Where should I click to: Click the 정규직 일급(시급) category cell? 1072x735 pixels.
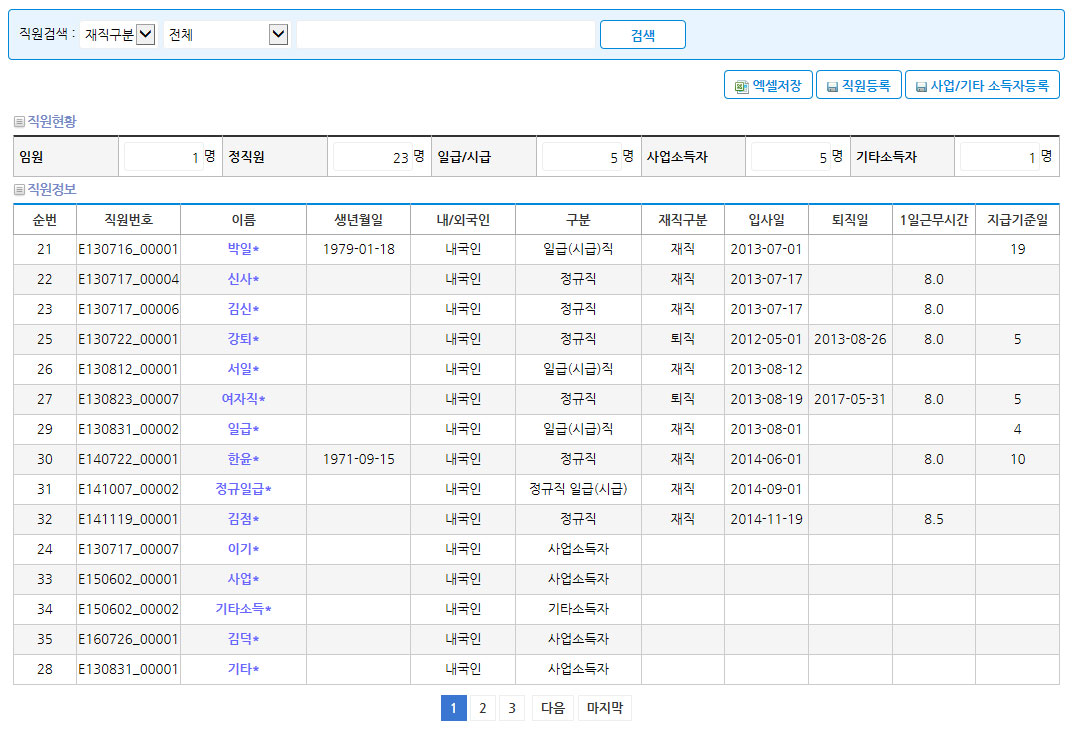578,490
